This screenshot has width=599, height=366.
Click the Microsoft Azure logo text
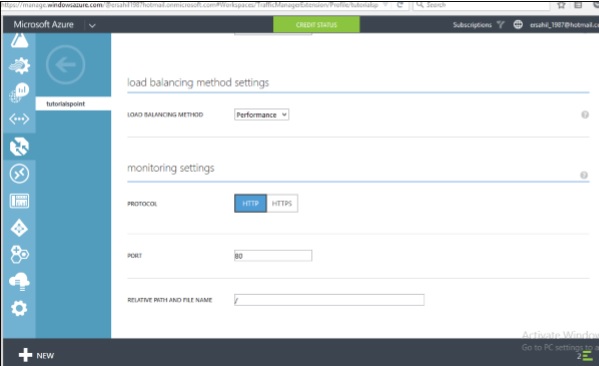43,24
